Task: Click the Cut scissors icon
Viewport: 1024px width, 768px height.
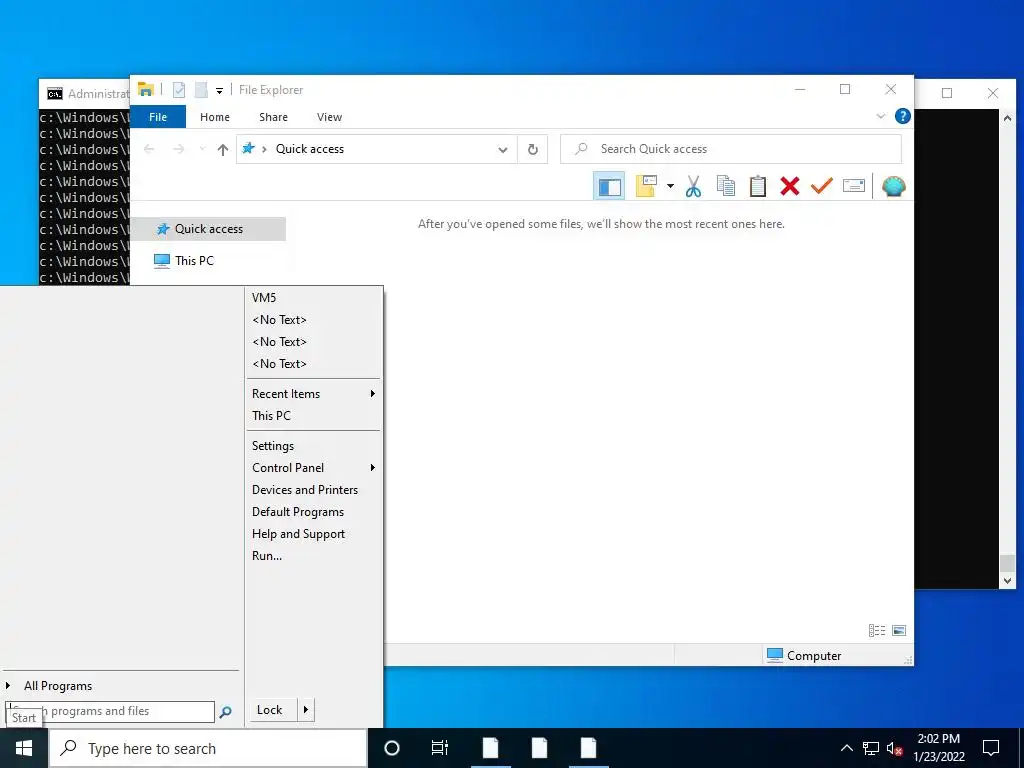Action: pyautogui.click(x=693, y=186)
